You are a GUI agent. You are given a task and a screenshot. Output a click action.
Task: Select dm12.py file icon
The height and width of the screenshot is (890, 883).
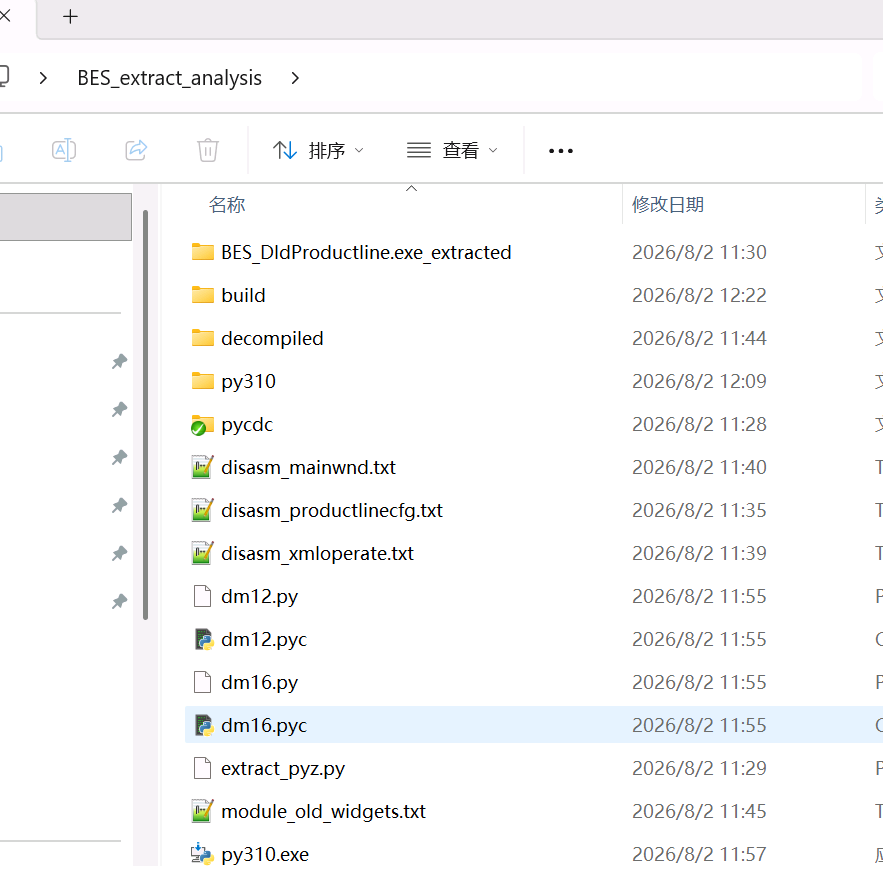(203, 596)
